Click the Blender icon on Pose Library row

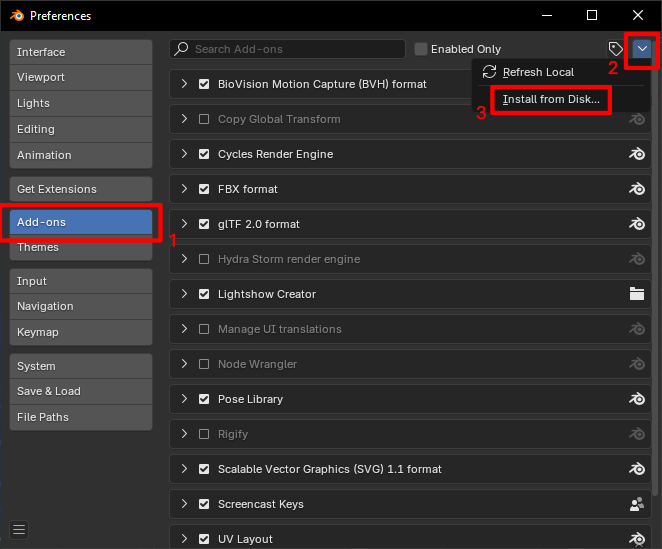click(x=637, y=399)
